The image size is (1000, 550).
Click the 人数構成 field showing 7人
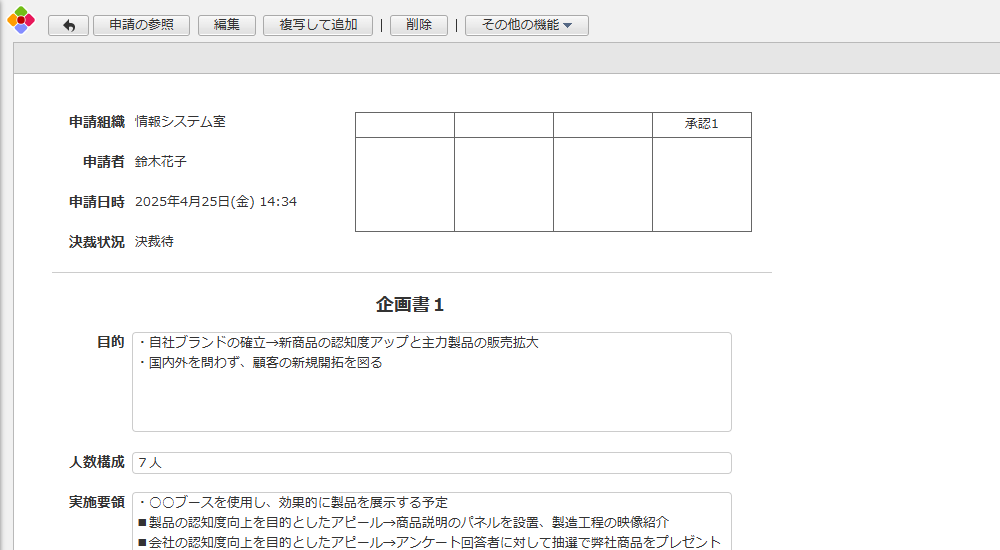click(x=432, y=463)
